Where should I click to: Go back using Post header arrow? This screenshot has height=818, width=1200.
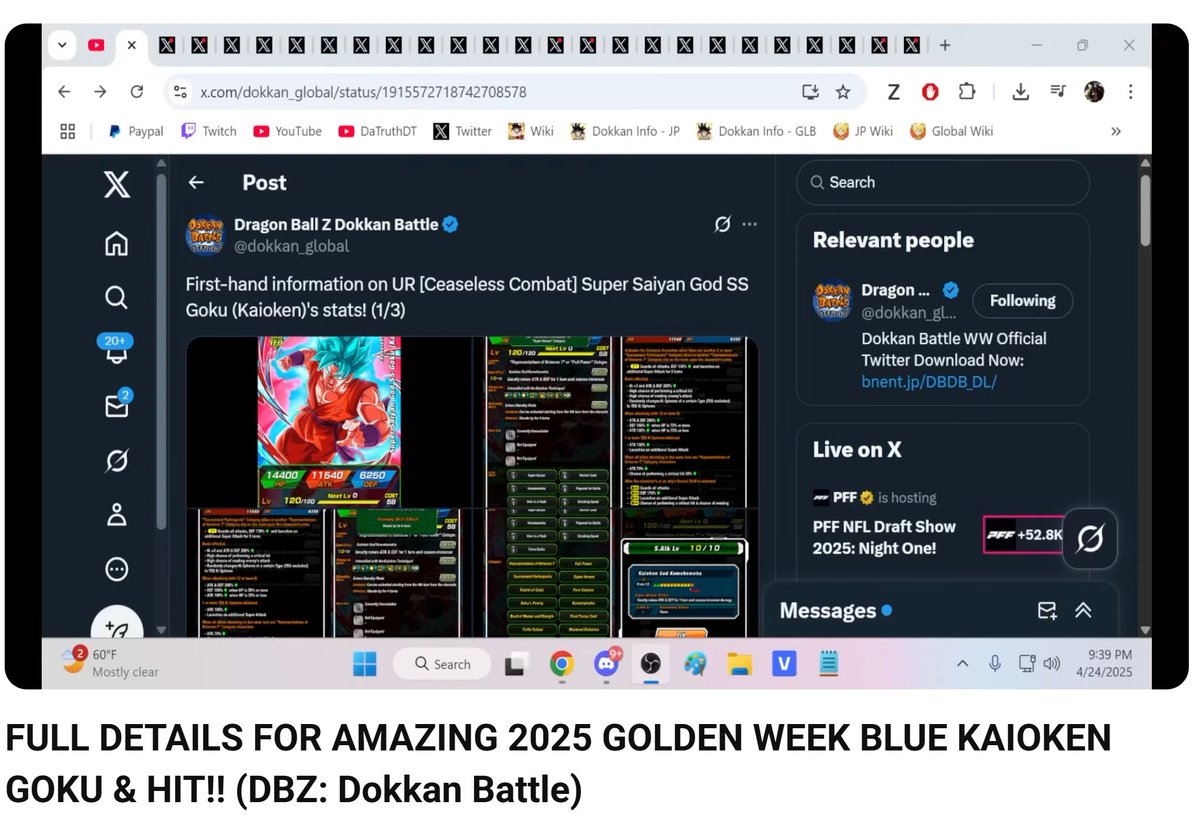coord(196,182)
